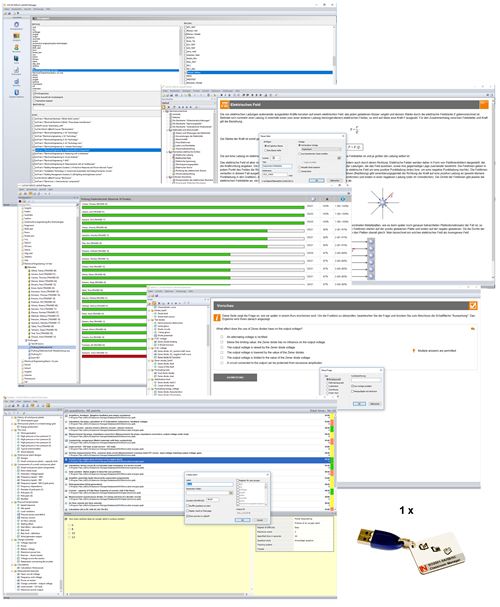The width and height of the screenshot is (500, 607).
Task: Click the orange checkmark icon on Vorschau header
Action: point(473,305)
